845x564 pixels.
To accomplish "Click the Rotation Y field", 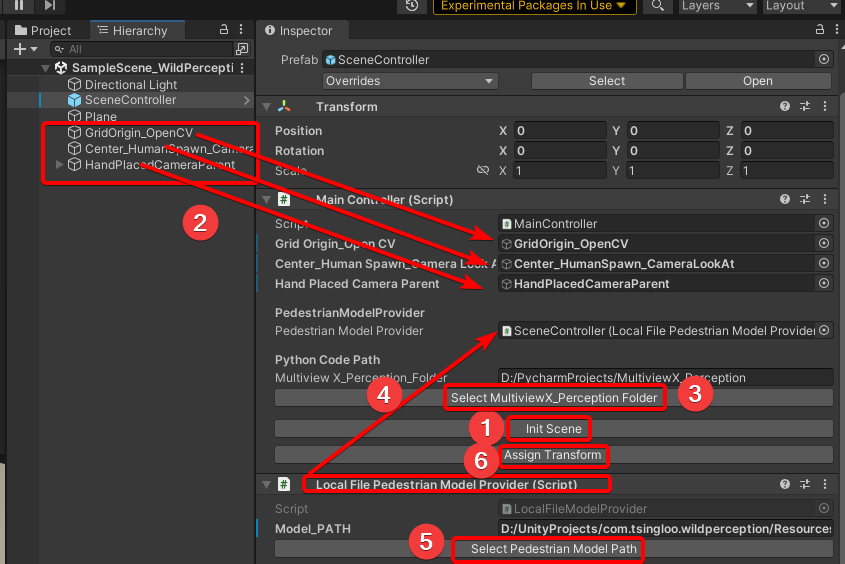I will [x=673, y=151].
